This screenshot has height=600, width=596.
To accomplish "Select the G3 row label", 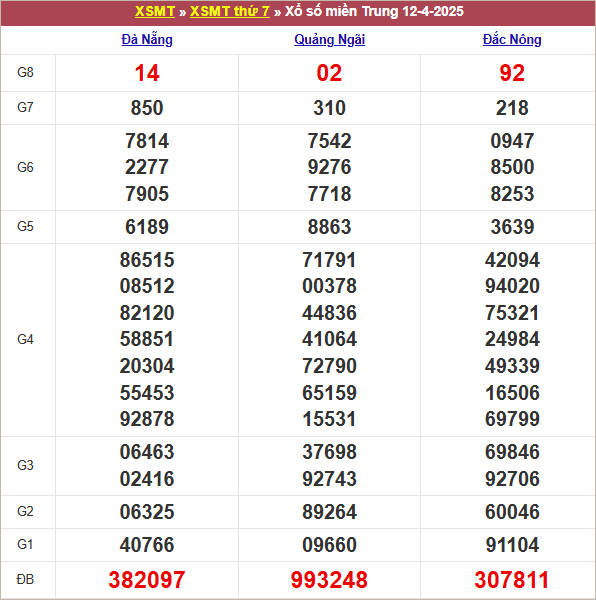I will click(x=25, y=465).
